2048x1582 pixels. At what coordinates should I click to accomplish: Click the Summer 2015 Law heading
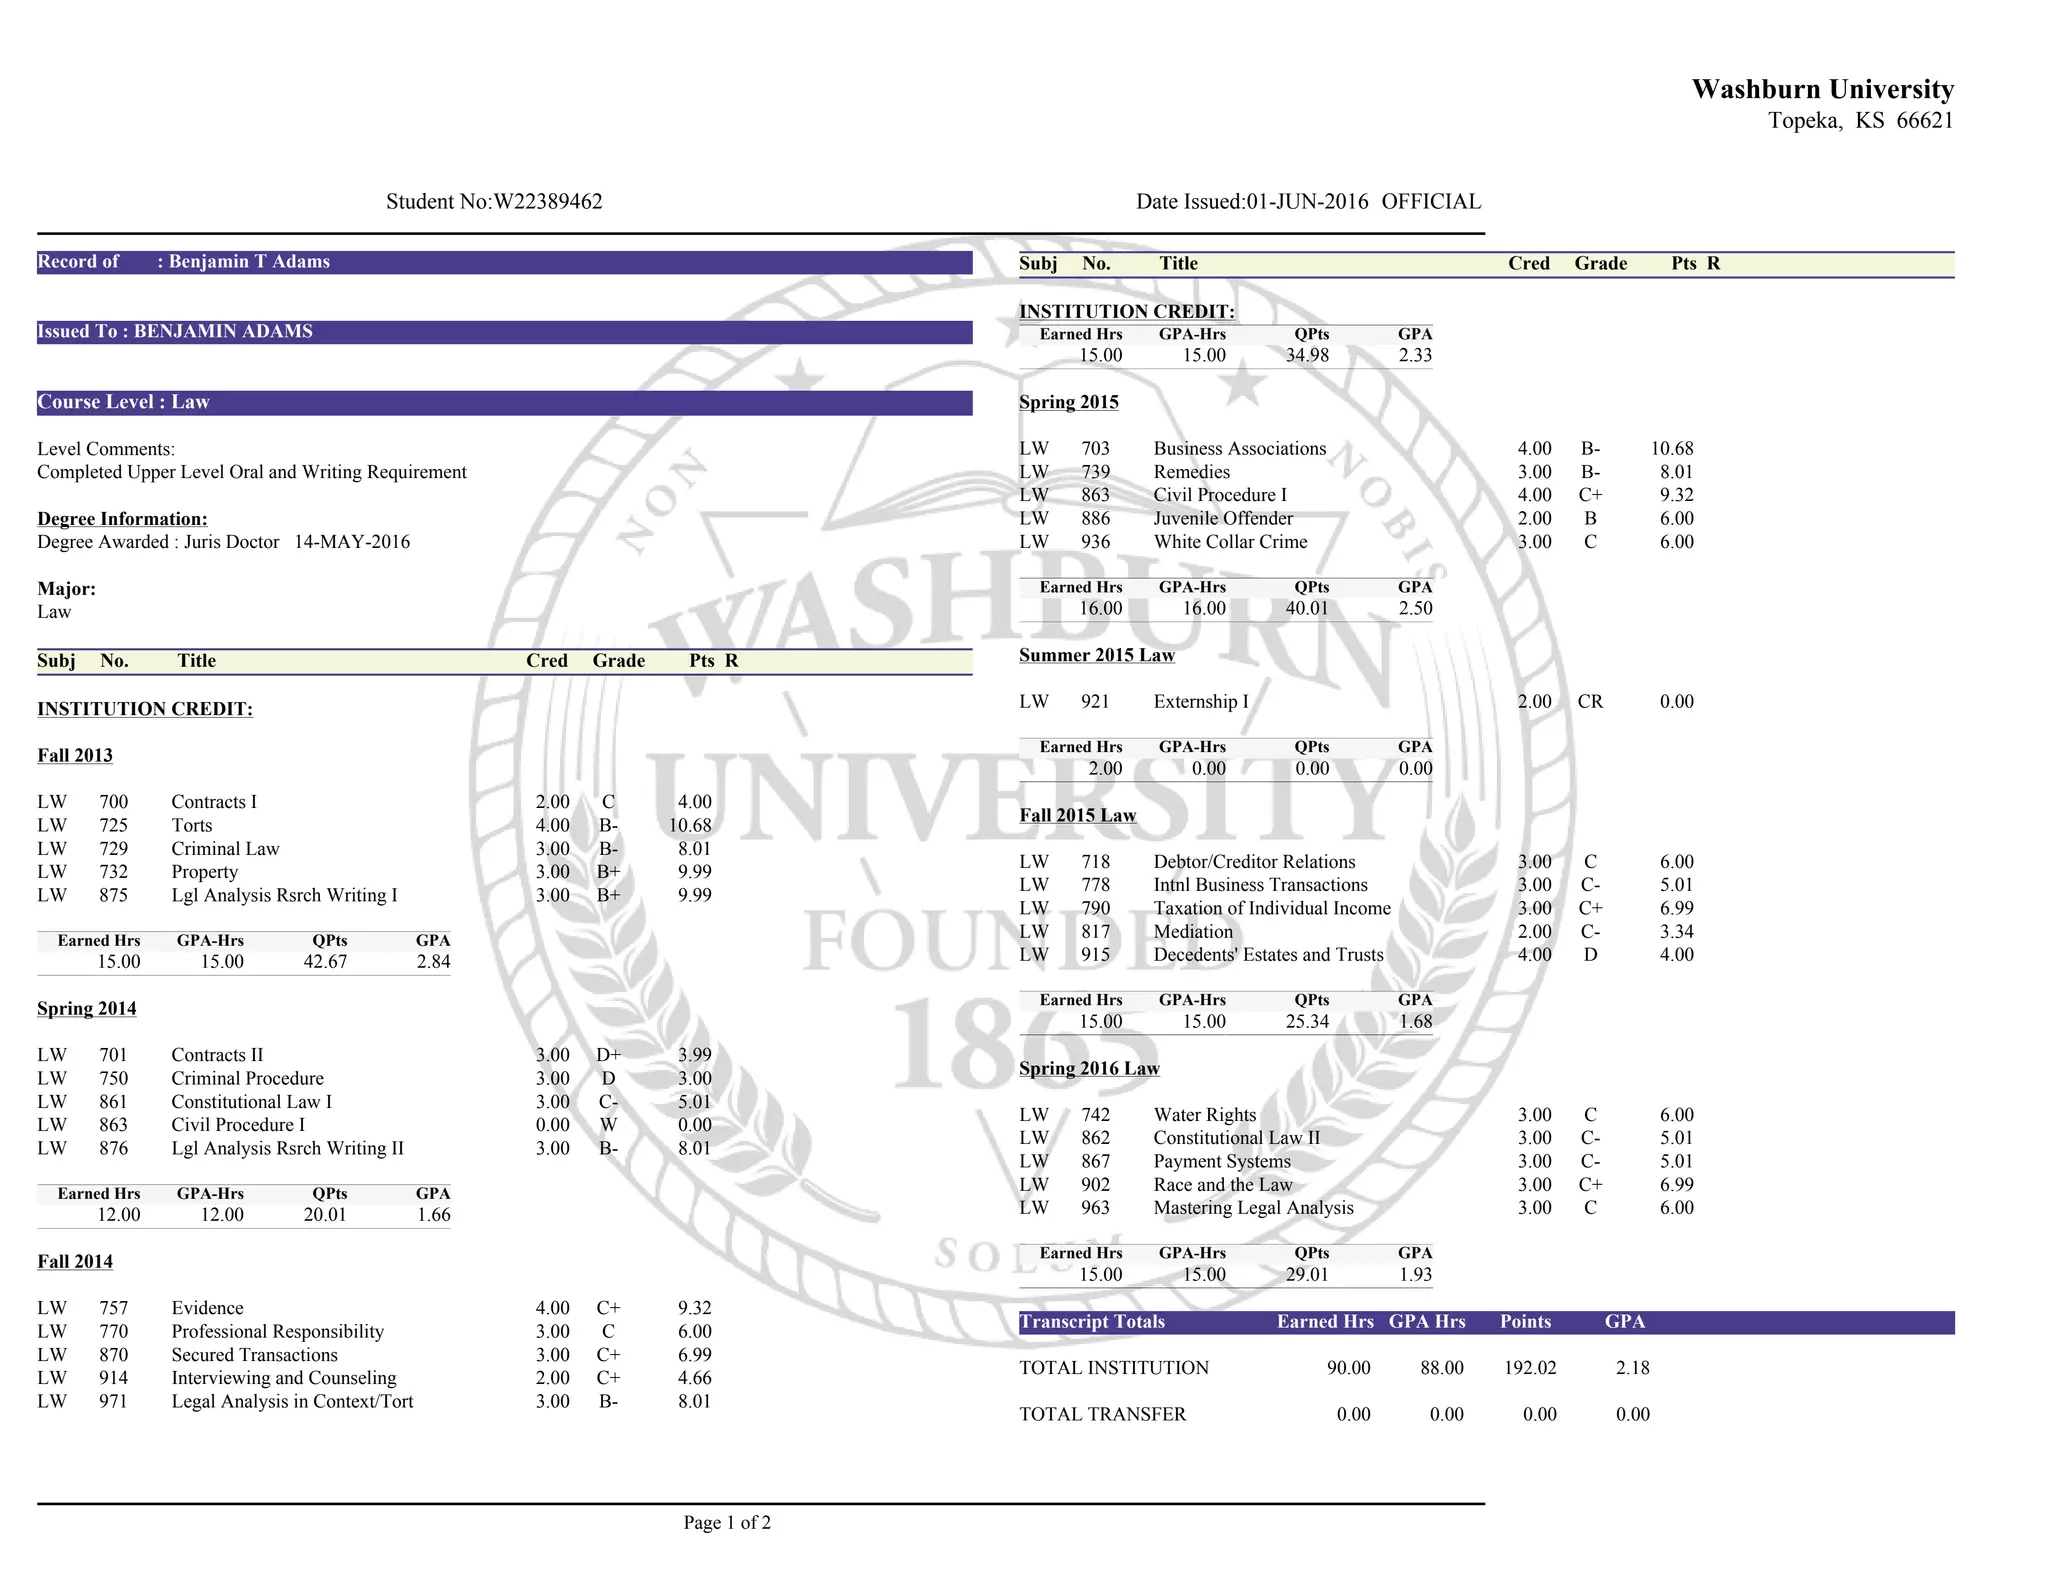1096,656
